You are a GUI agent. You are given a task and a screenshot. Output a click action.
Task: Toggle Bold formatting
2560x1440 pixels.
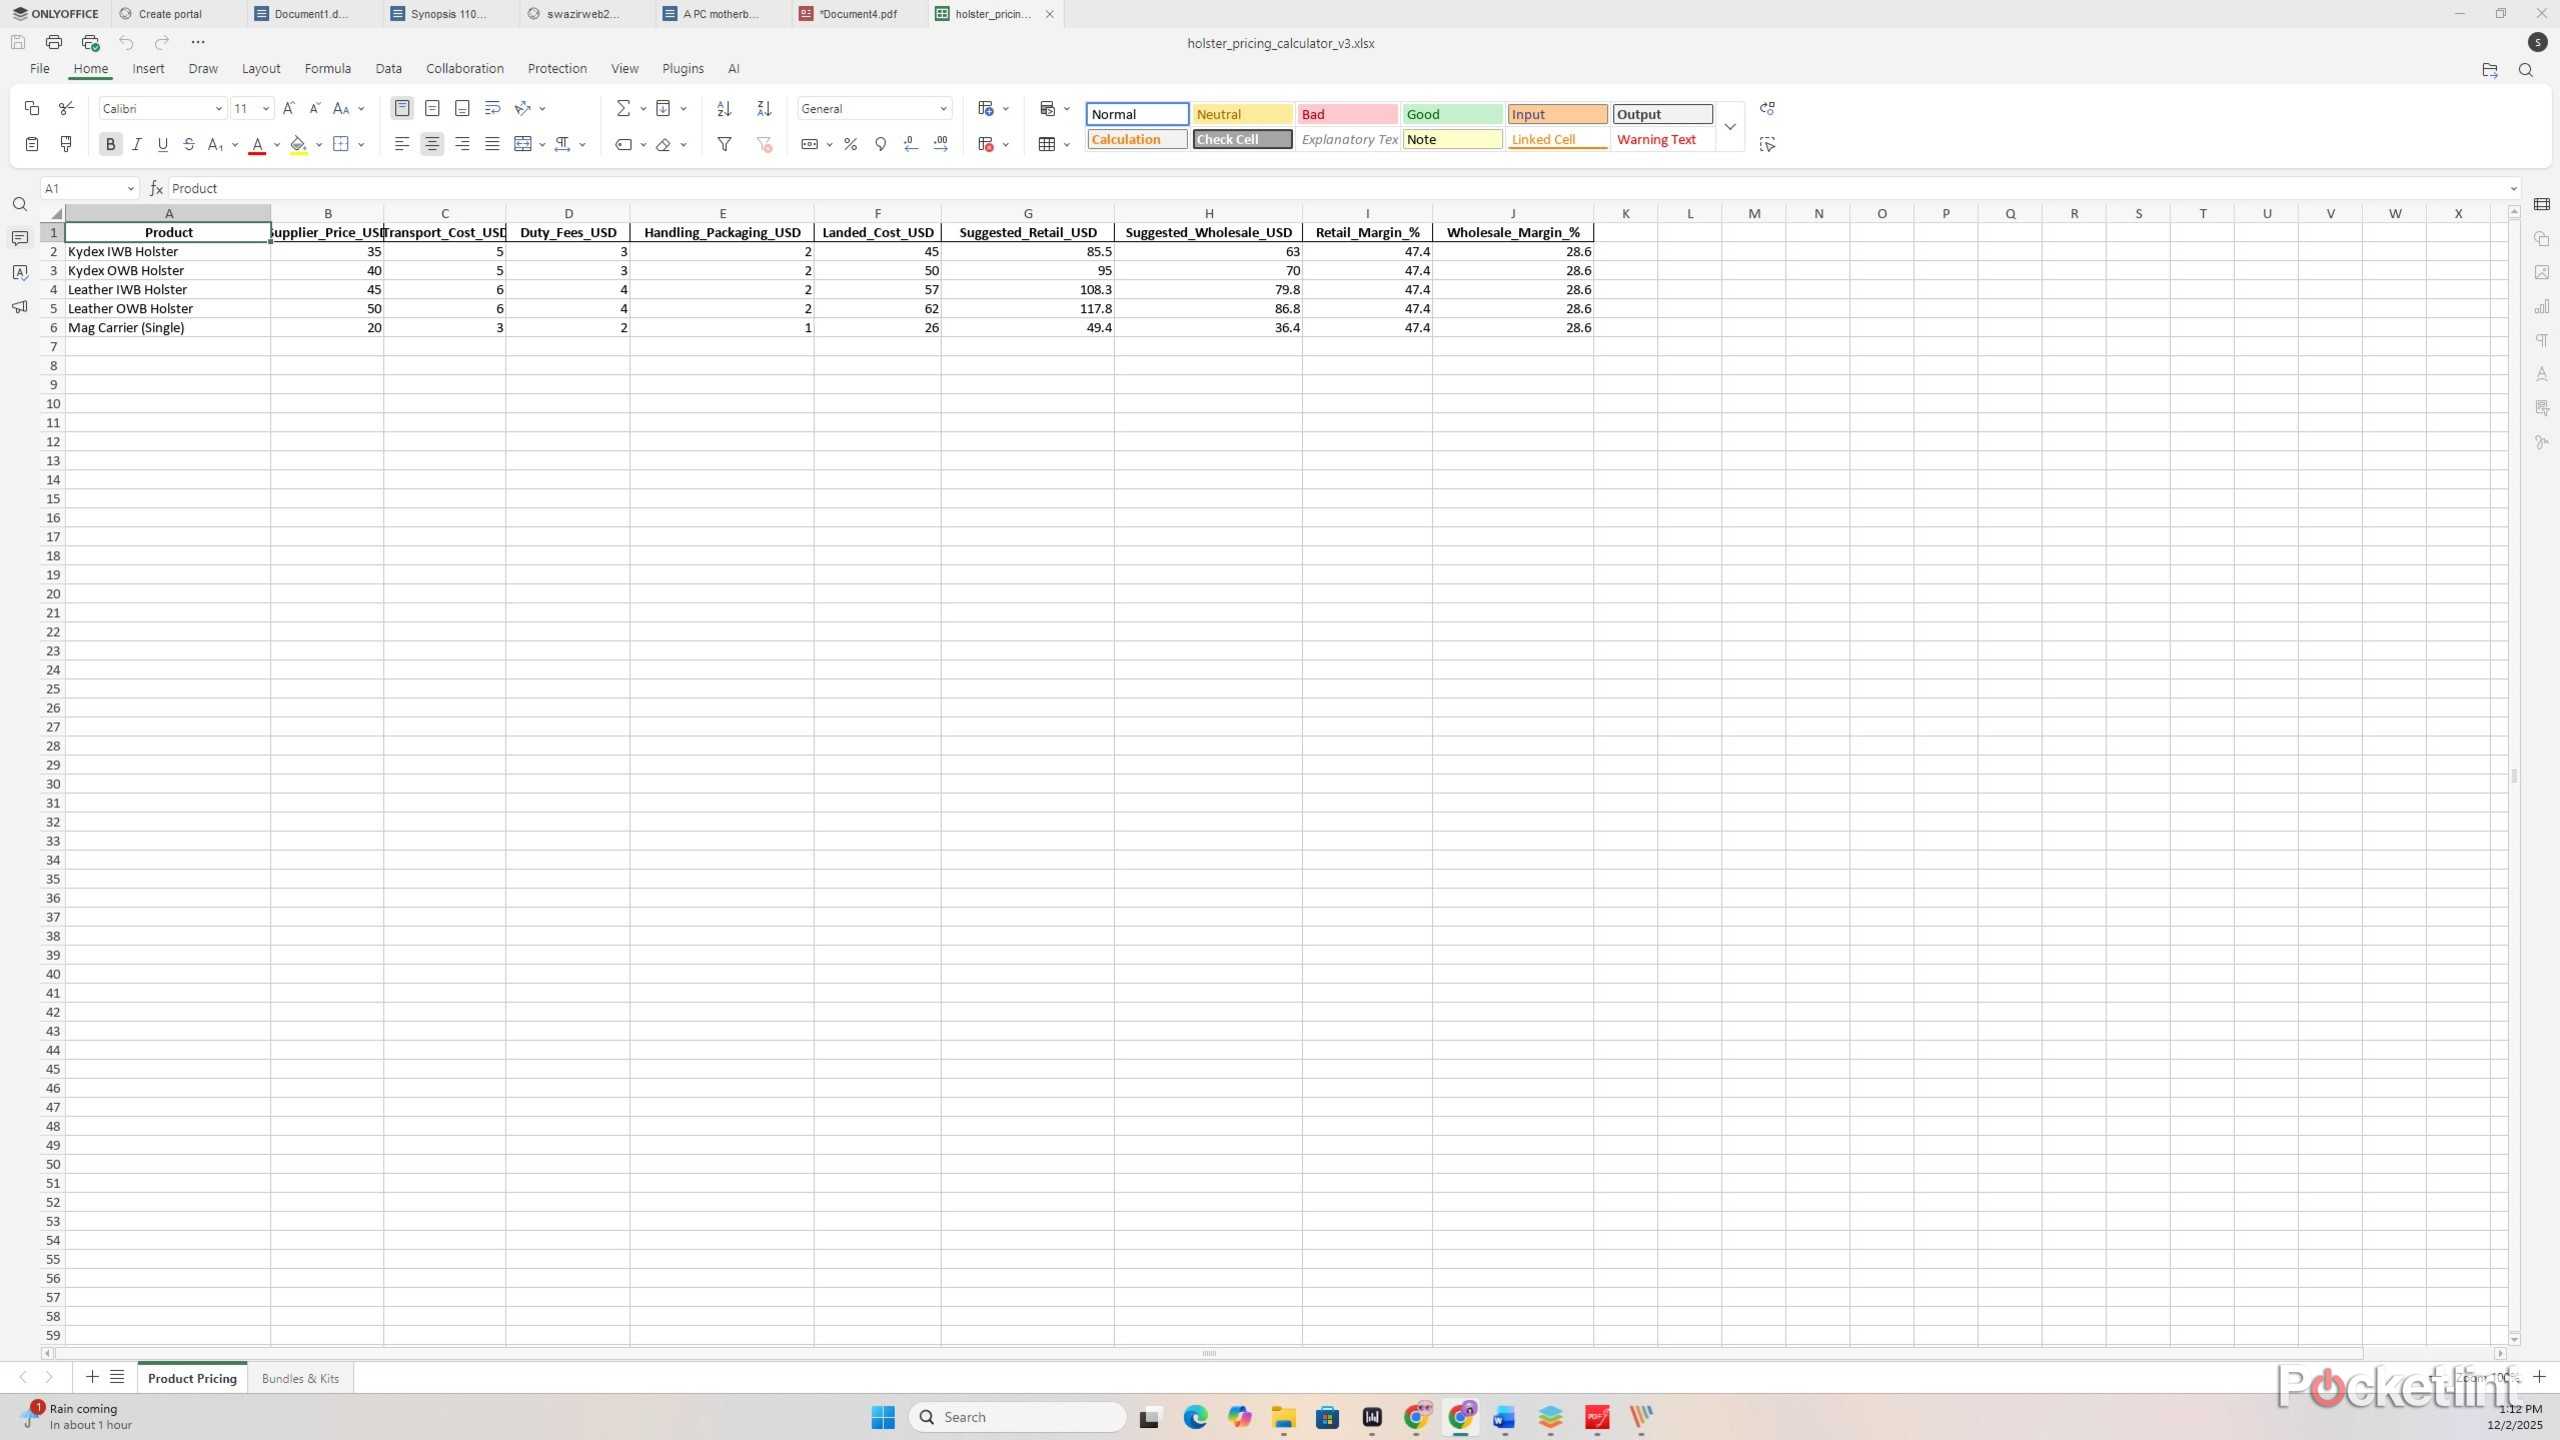pos(110,144)
